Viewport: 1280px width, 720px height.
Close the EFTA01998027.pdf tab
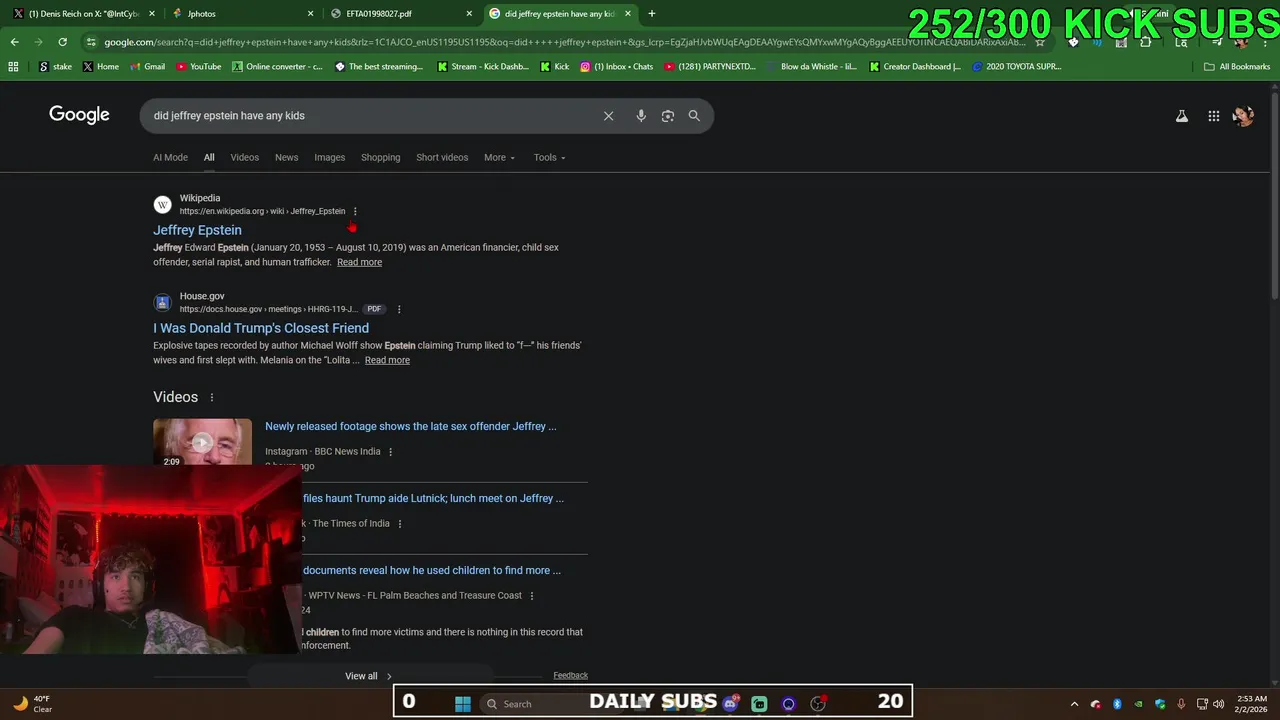469,14
